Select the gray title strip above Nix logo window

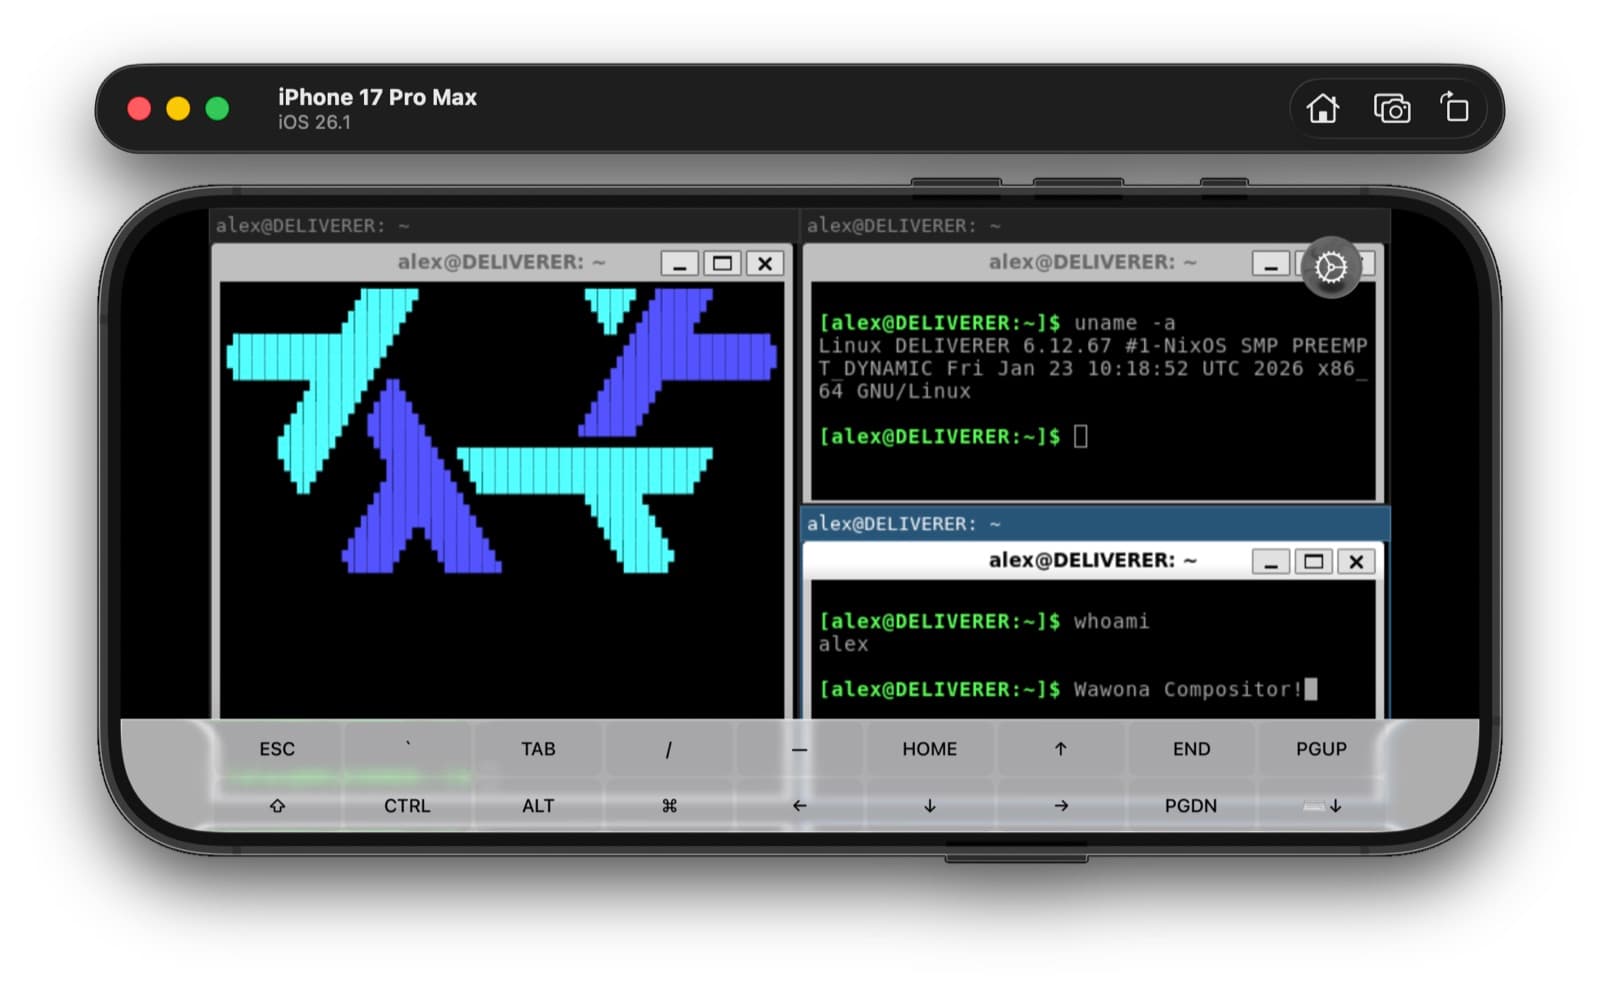(x=503, y=225)
